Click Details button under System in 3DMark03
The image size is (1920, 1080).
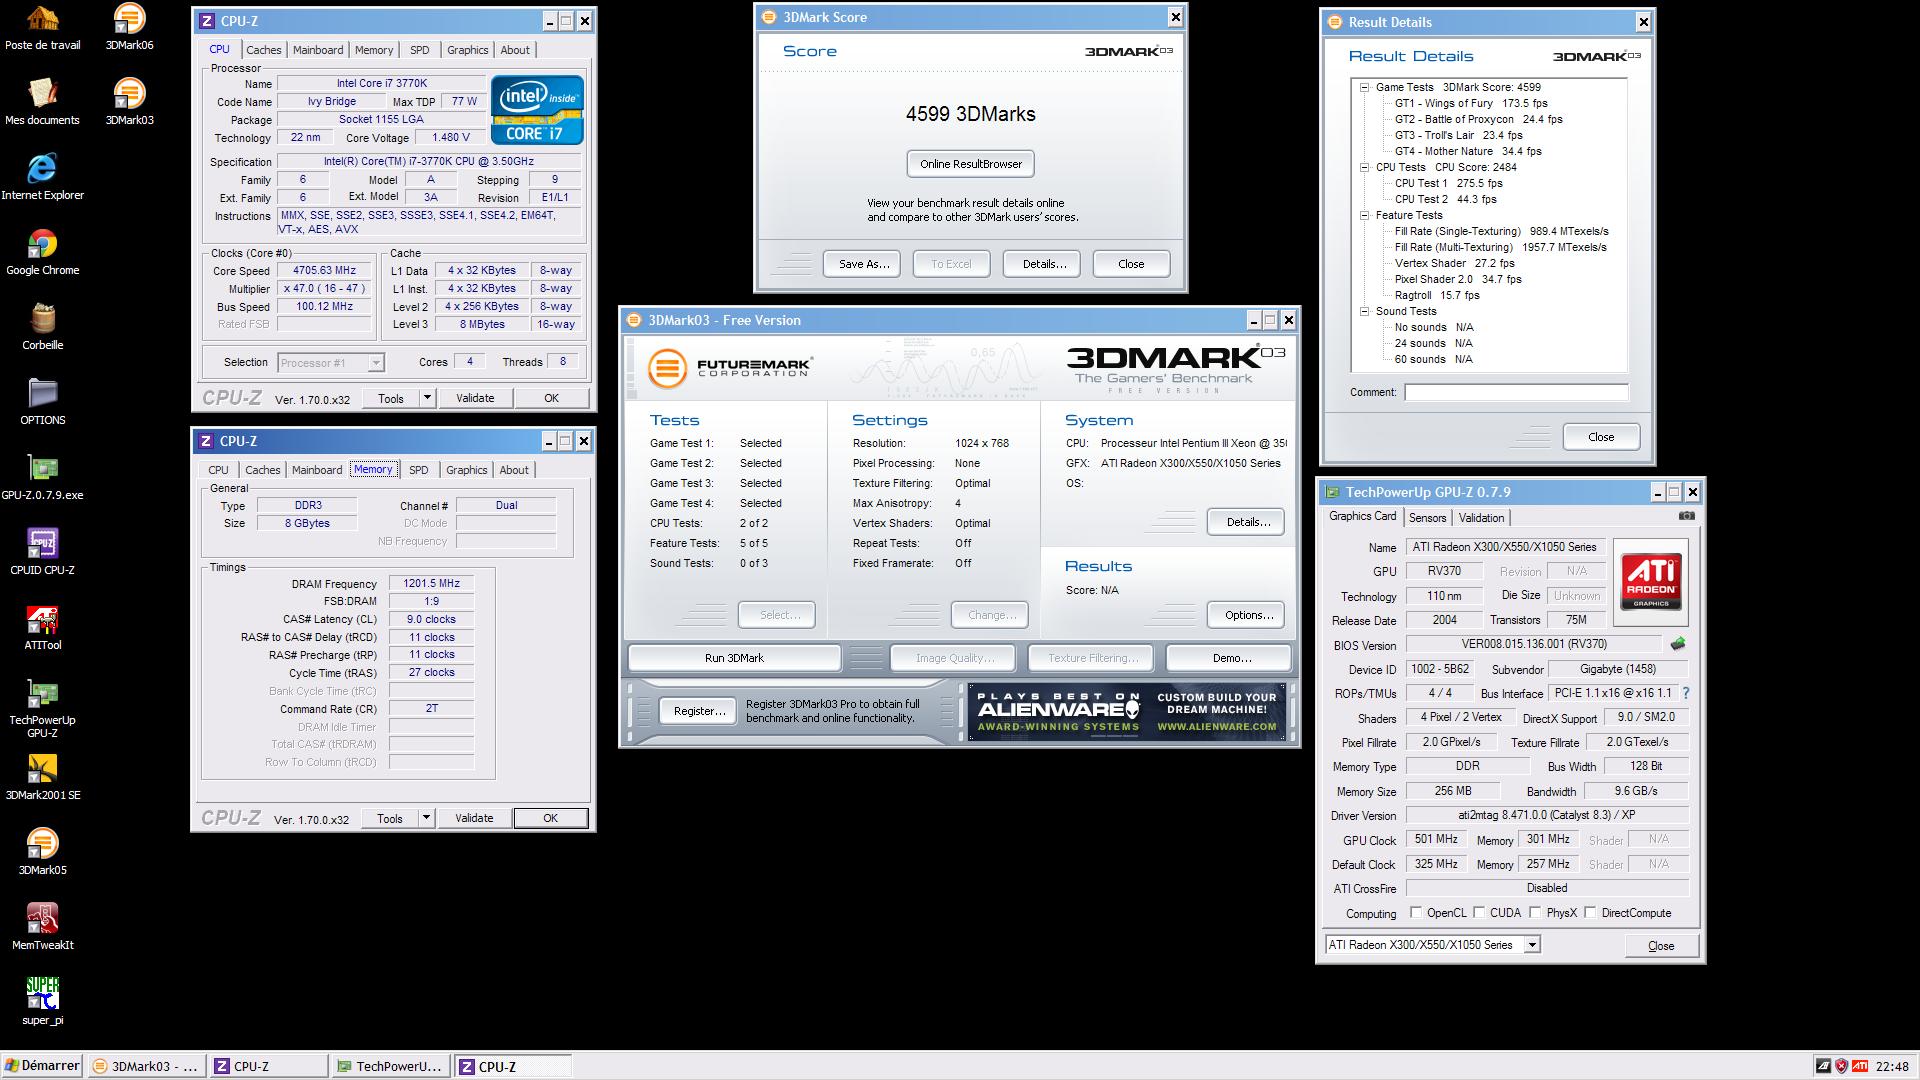[1247, 522]
